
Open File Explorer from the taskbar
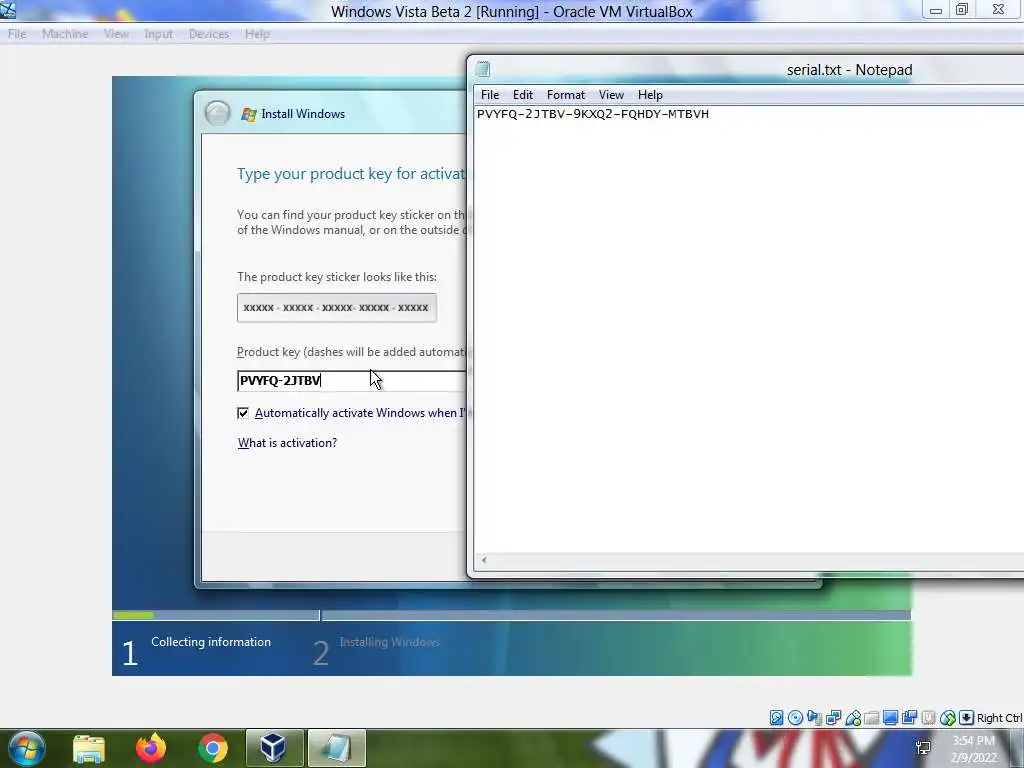pyautogui.click(x=89, y=748)
